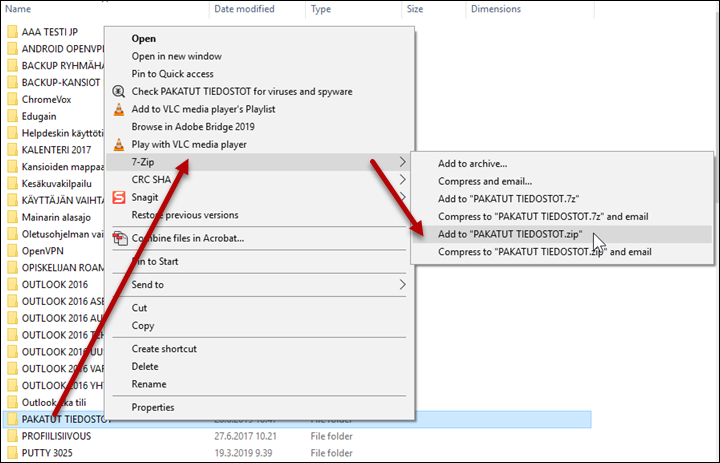Select the ANDROID OPENVPN folder icon

coord(12,49)
